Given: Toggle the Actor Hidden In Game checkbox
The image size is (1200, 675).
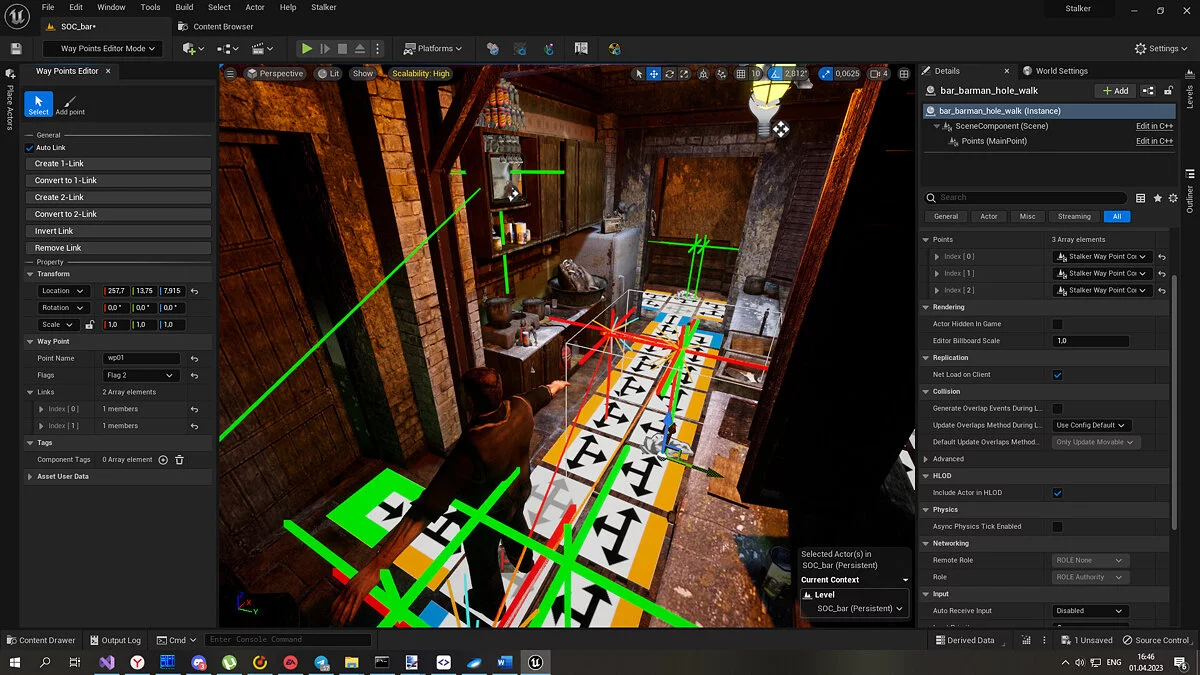Looking at the screenshot, I should coord(1057,324).
